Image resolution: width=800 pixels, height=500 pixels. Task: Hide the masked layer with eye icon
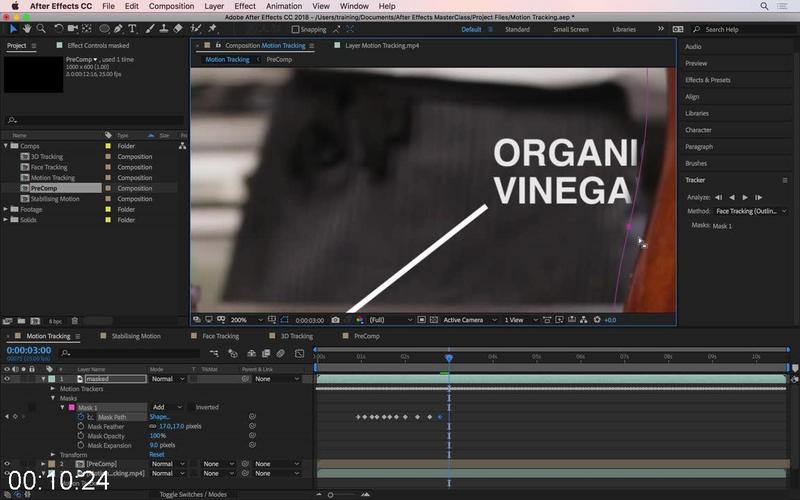[7, 379]
